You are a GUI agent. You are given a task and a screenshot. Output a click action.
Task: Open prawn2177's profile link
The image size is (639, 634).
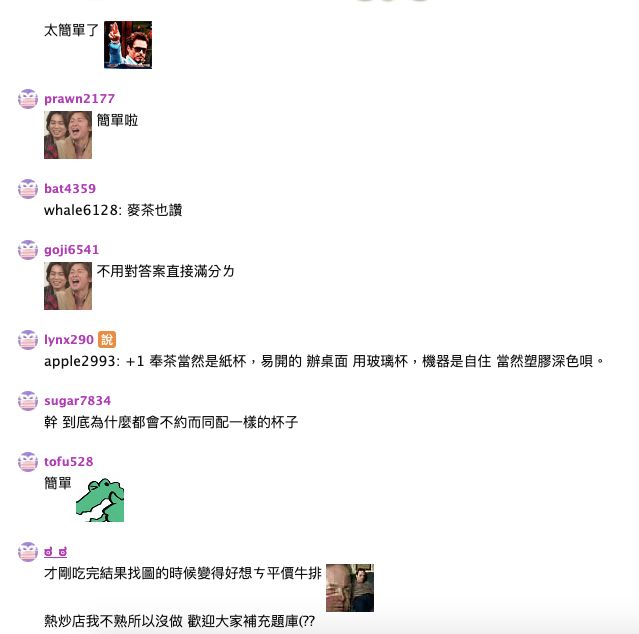point(79,99)
